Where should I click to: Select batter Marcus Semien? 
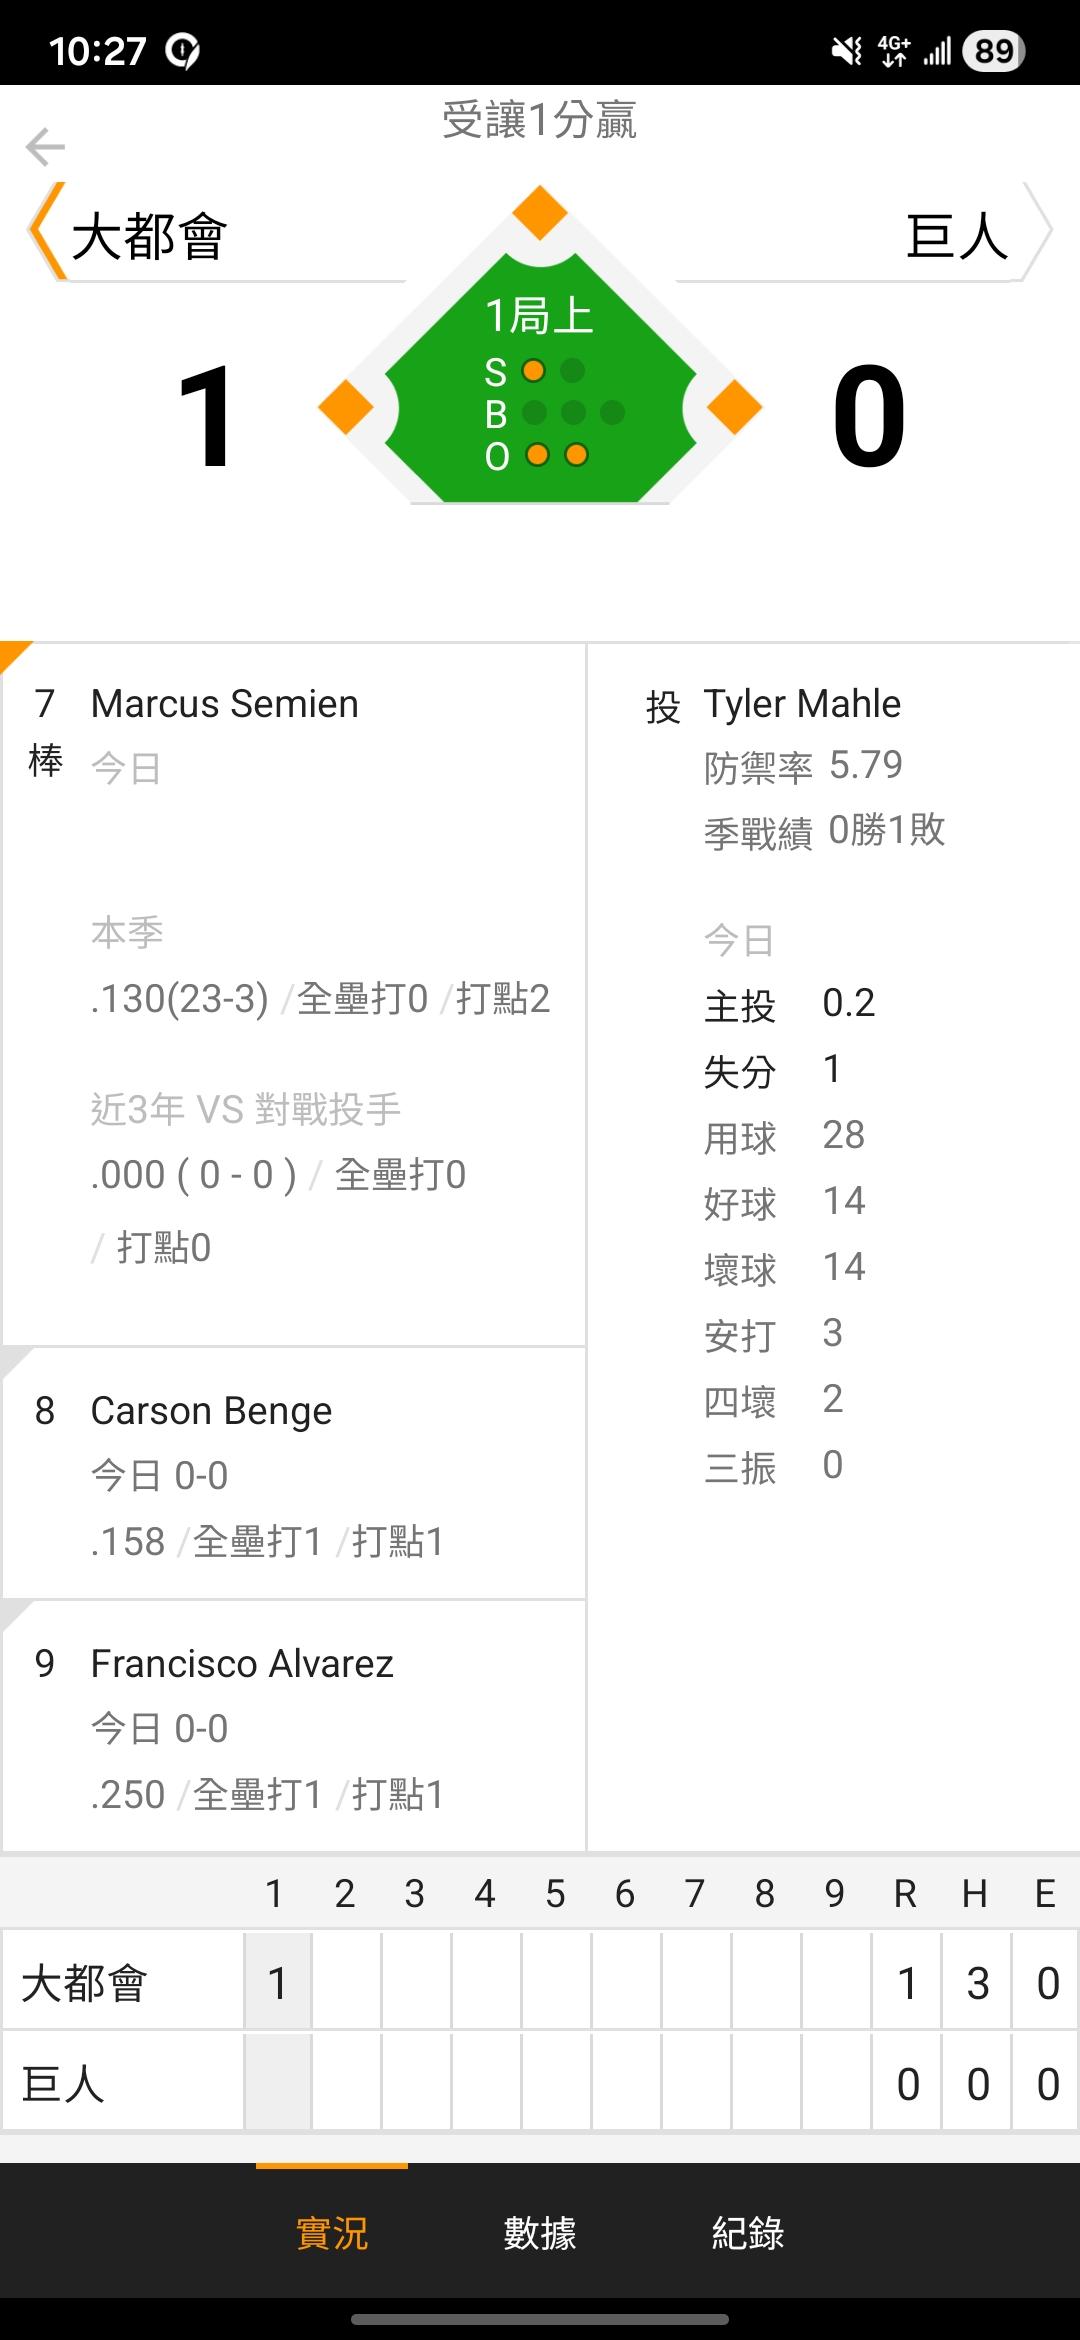point(225,704)
